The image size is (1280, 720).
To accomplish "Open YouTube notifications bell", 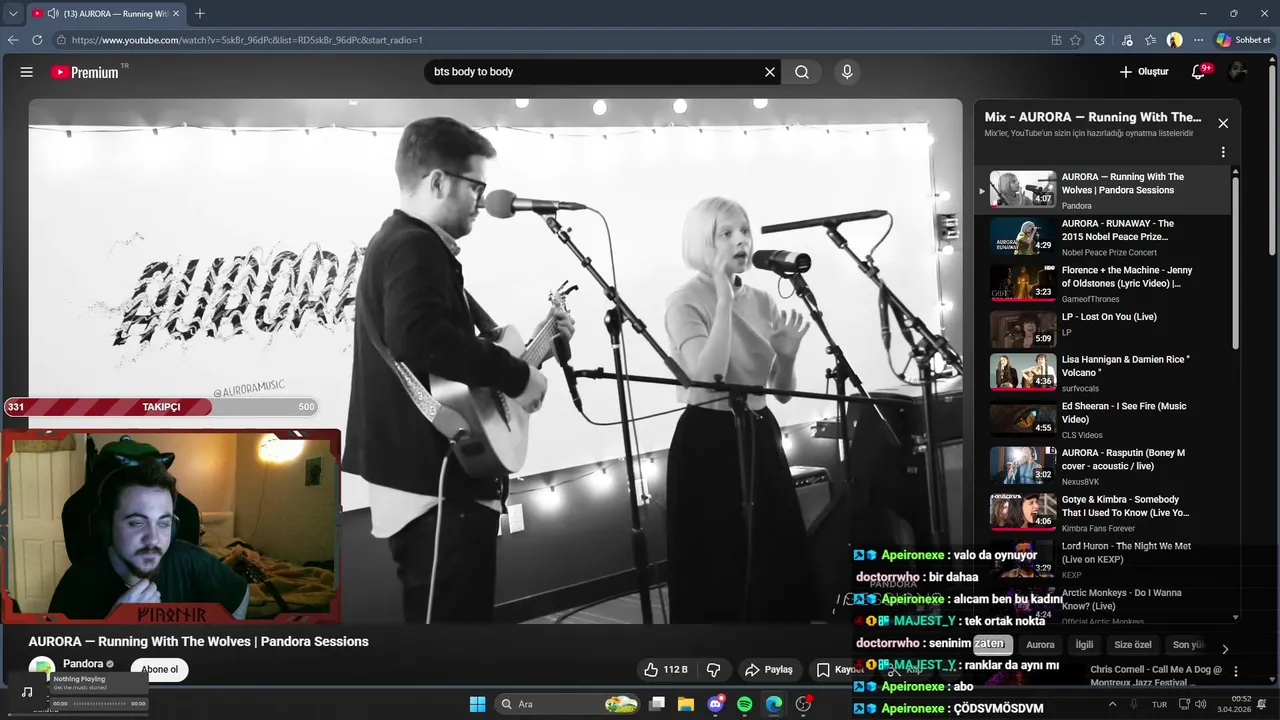I will 1198,72.
